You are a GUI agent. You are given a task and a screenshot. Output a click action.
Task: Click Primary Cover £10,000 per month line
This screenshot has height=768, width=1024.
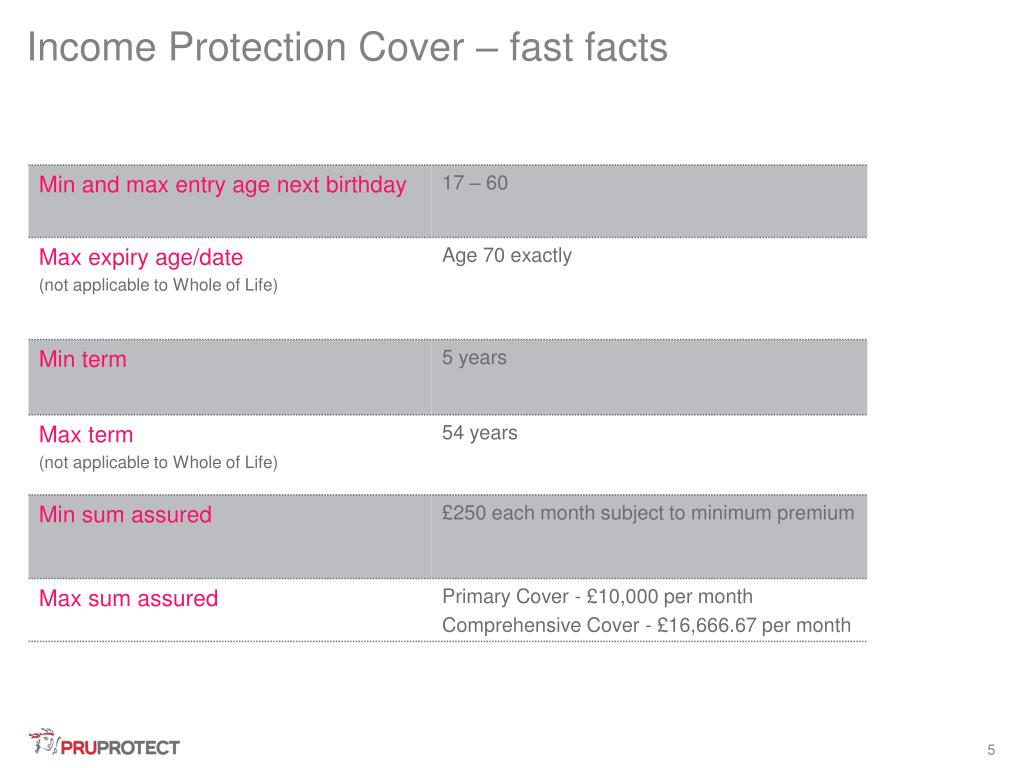click(598, 596)
